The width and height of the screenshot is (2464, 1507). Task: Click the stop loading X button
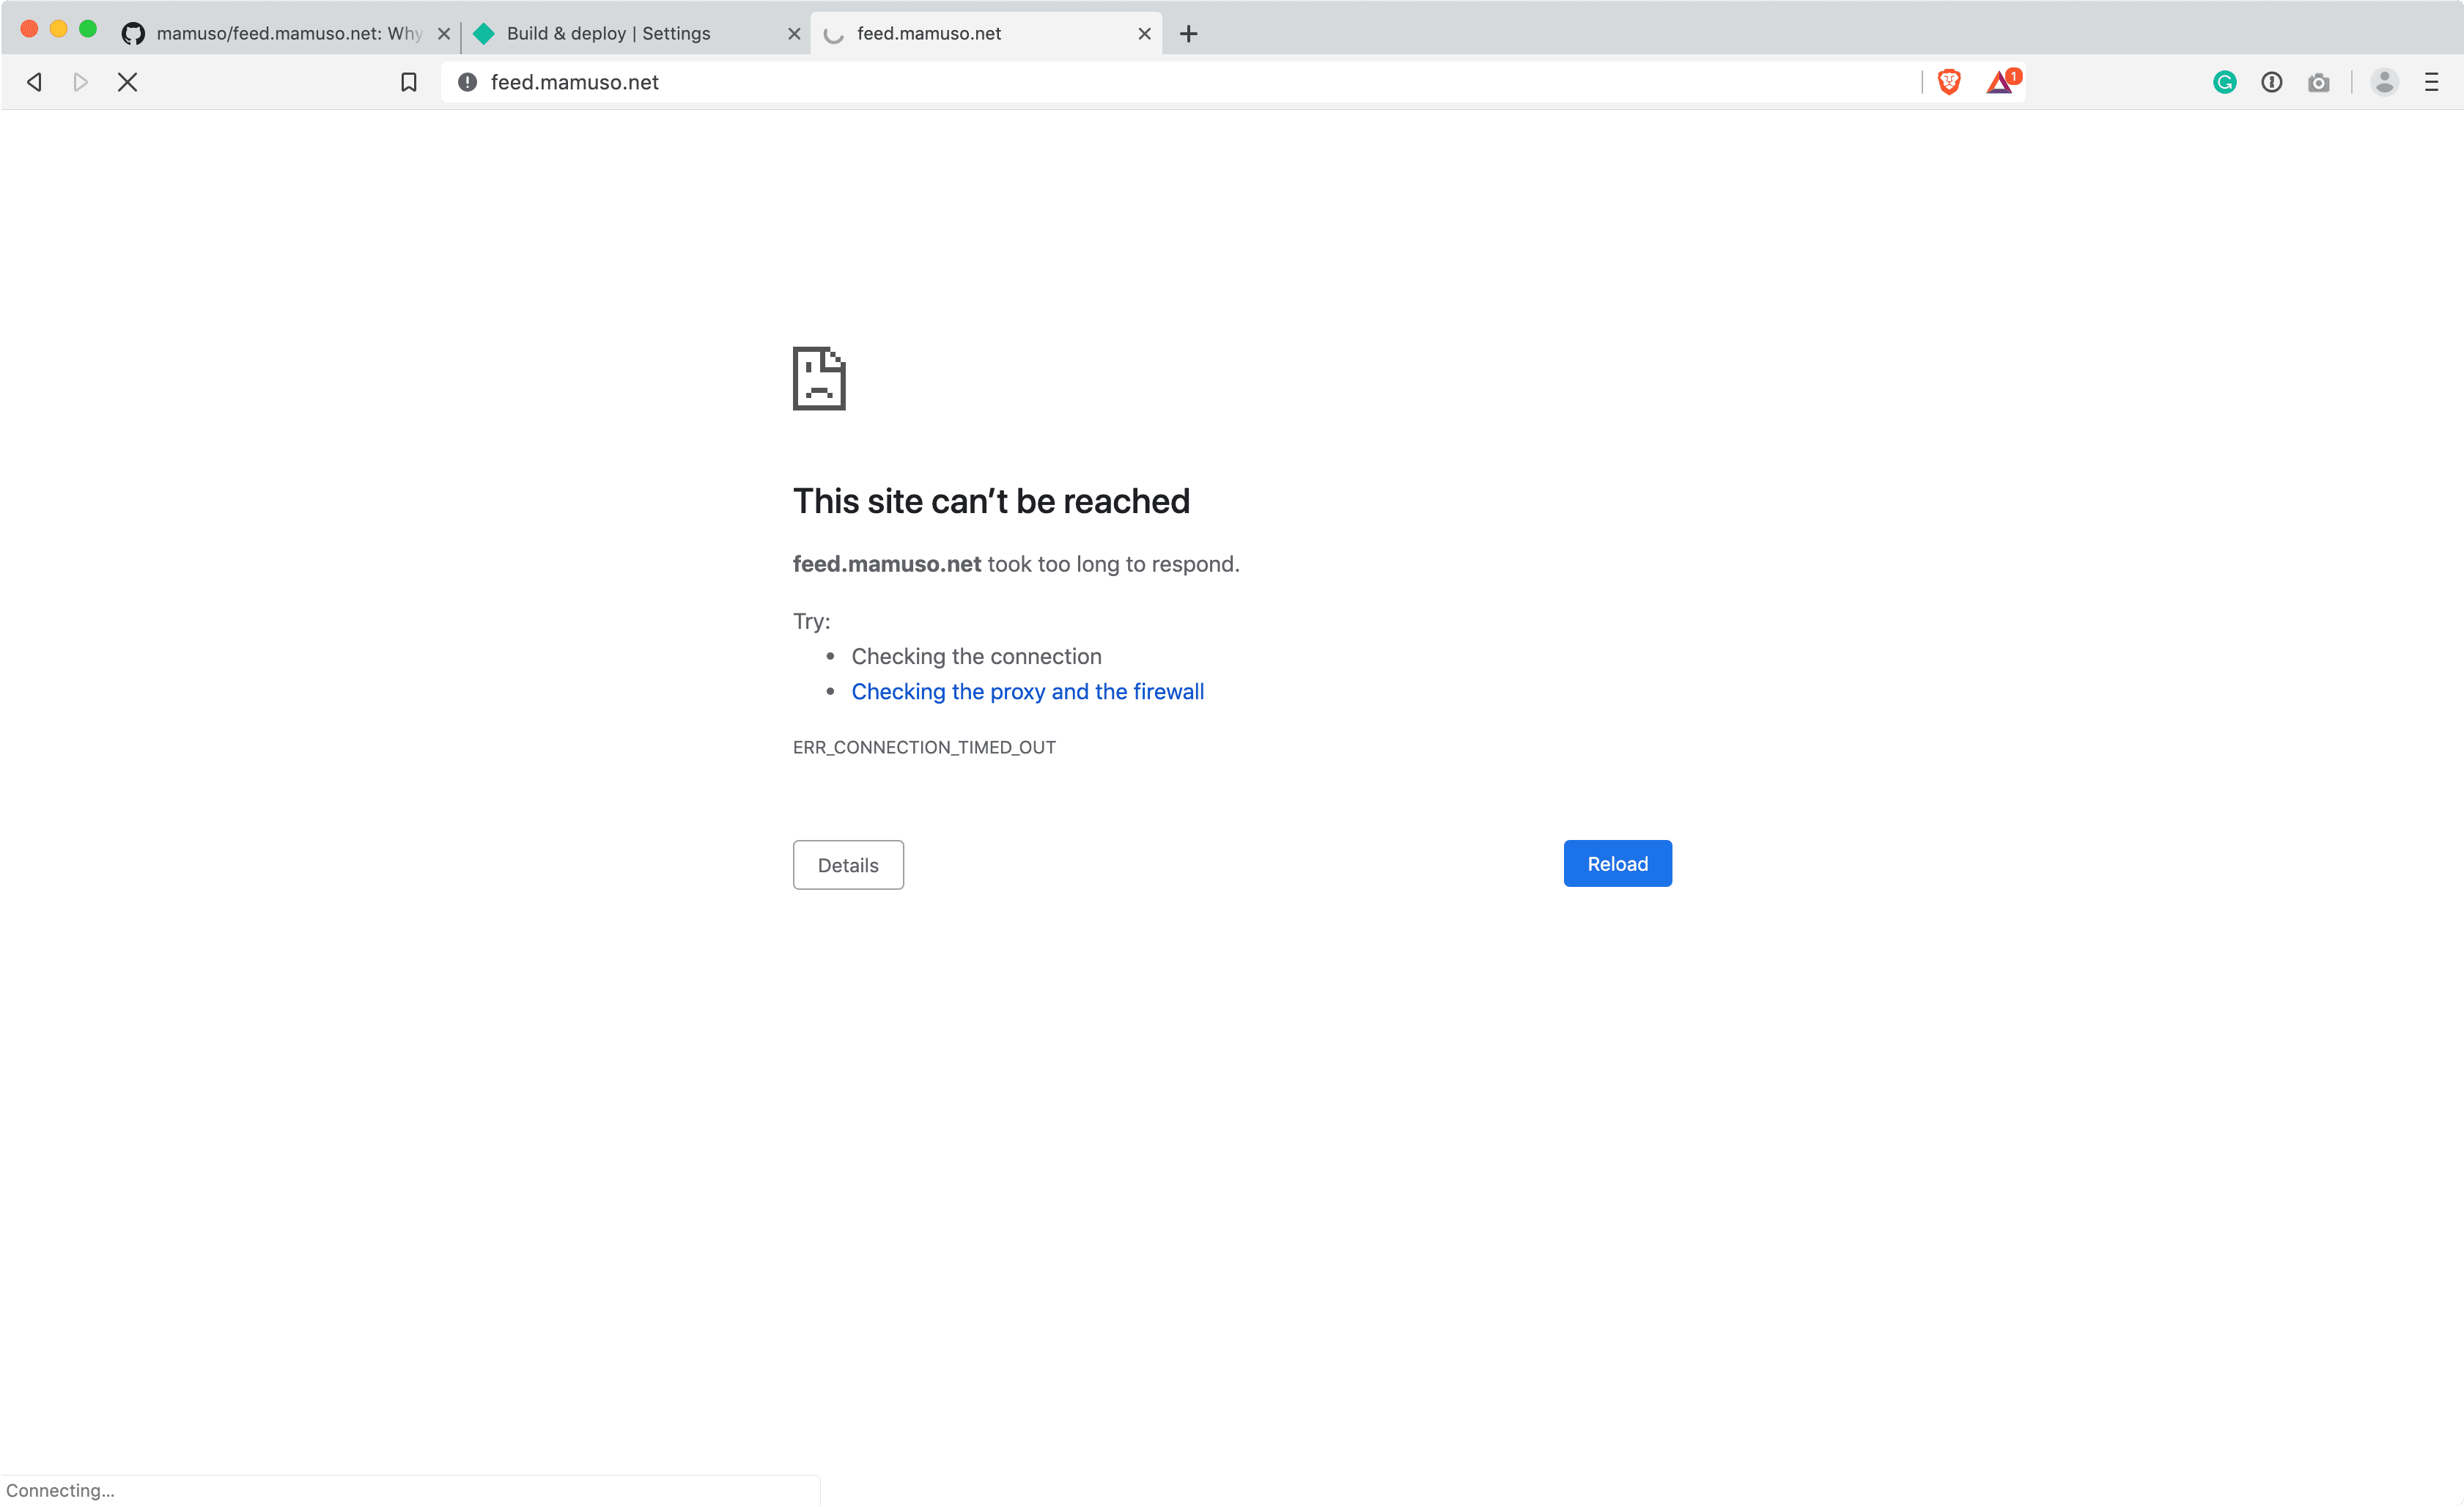click(x=127, y=82)
